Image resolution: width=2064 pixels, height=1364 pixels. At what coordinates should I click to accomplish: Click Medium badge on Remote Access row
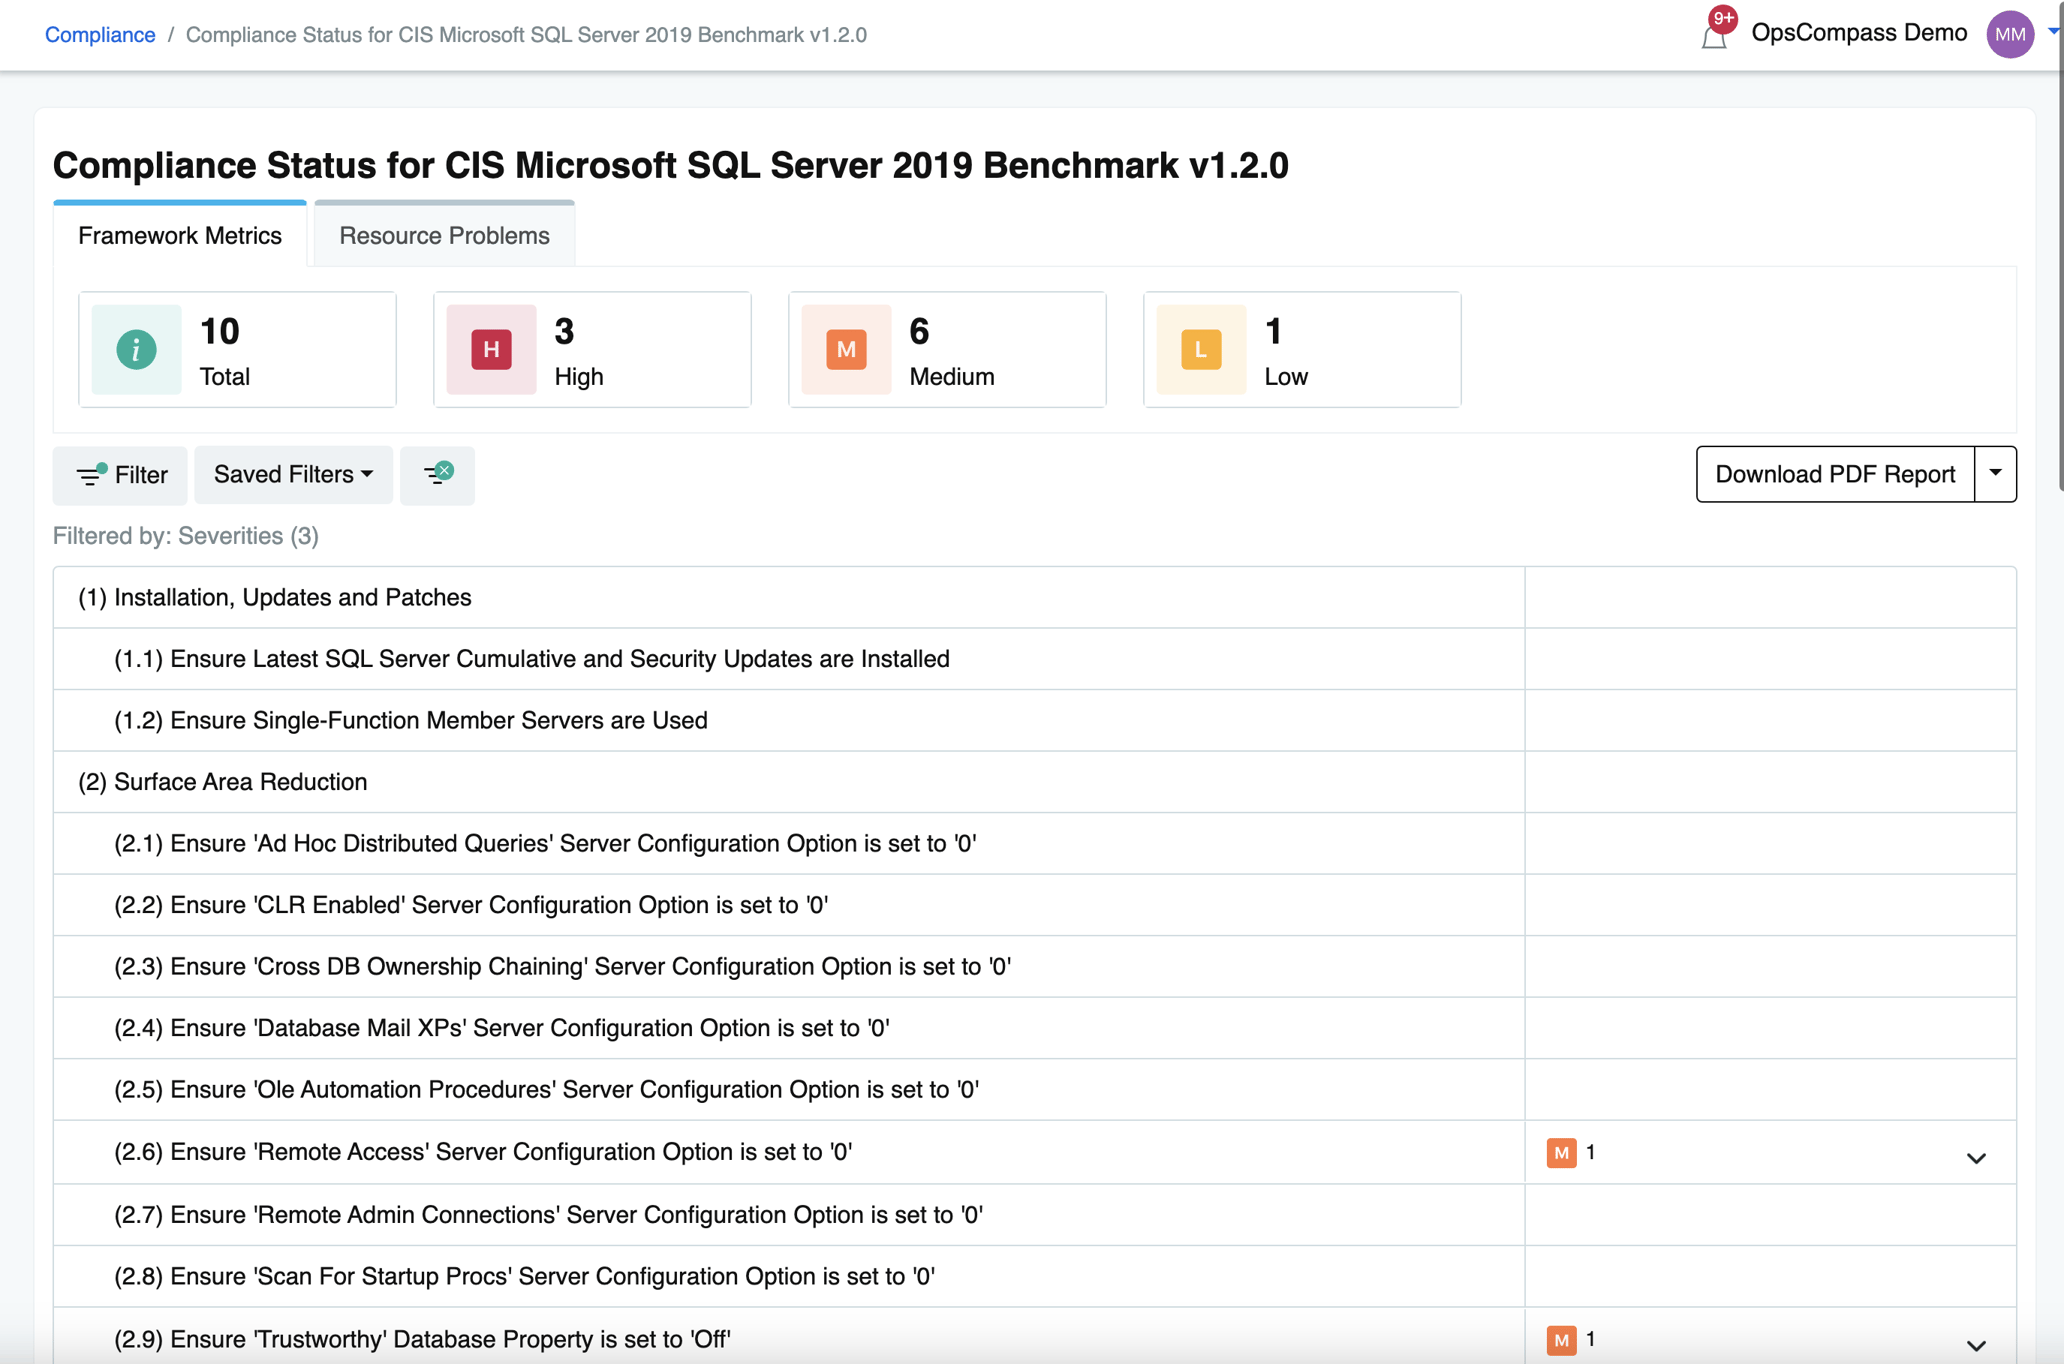(1561, 1153)
